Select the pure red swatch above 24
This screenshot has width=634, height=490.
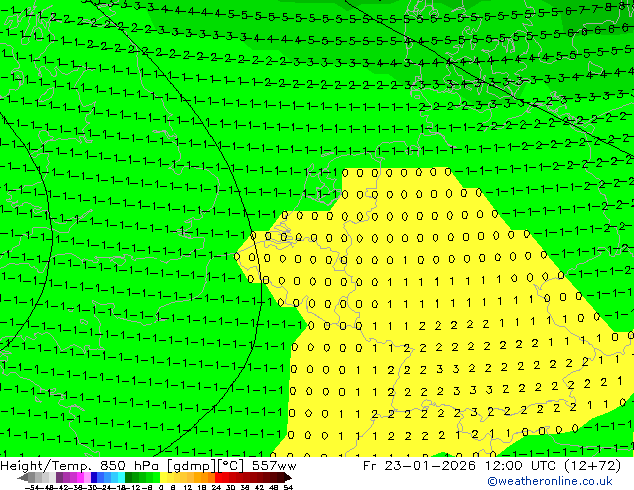tap(218, 477)
